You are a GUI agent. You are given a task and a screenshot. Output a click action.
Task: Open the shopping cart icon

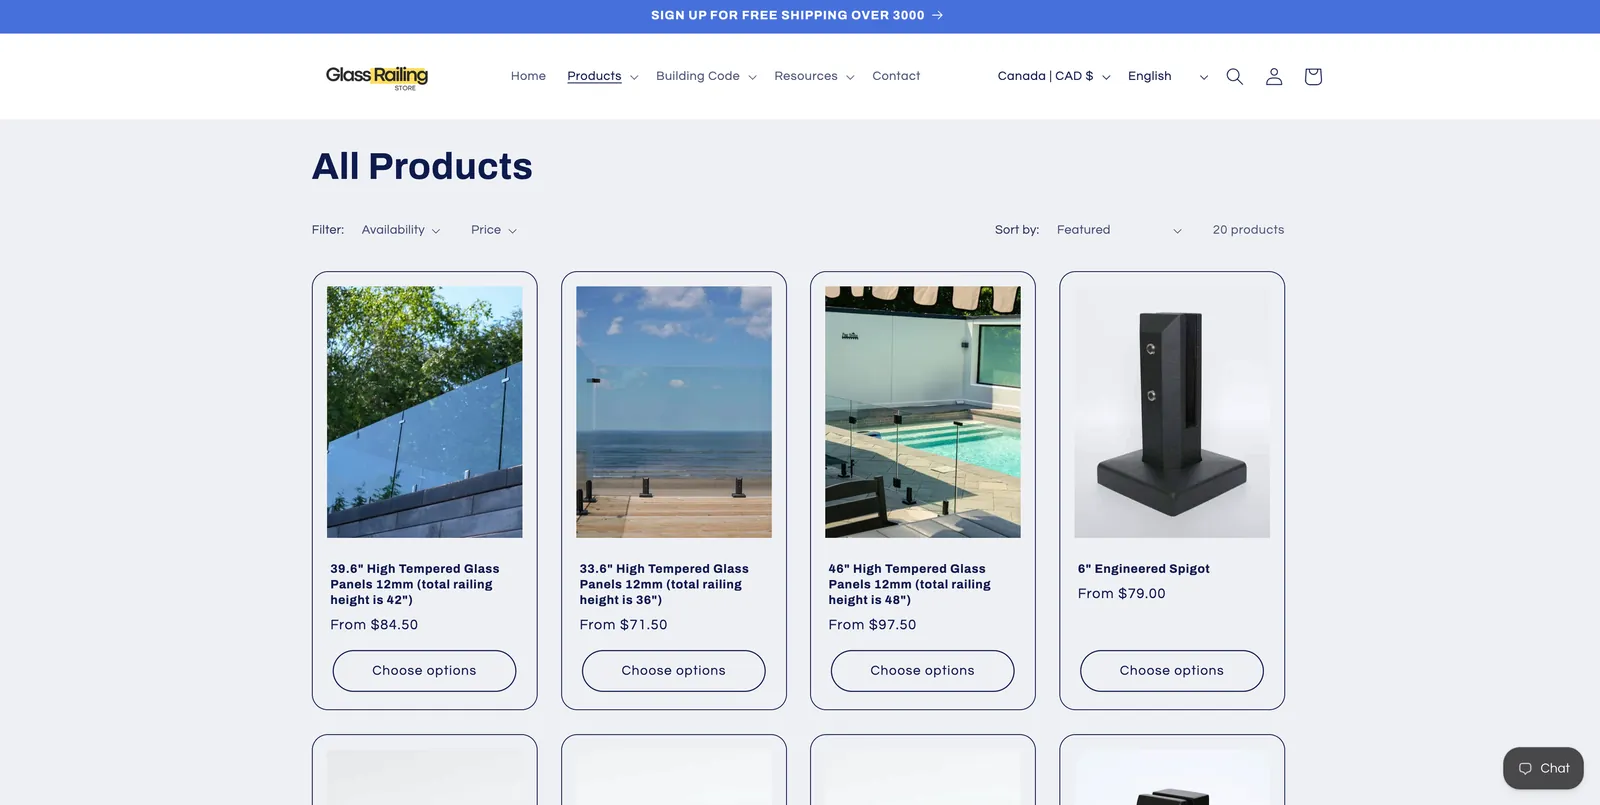pos(1313,76)
